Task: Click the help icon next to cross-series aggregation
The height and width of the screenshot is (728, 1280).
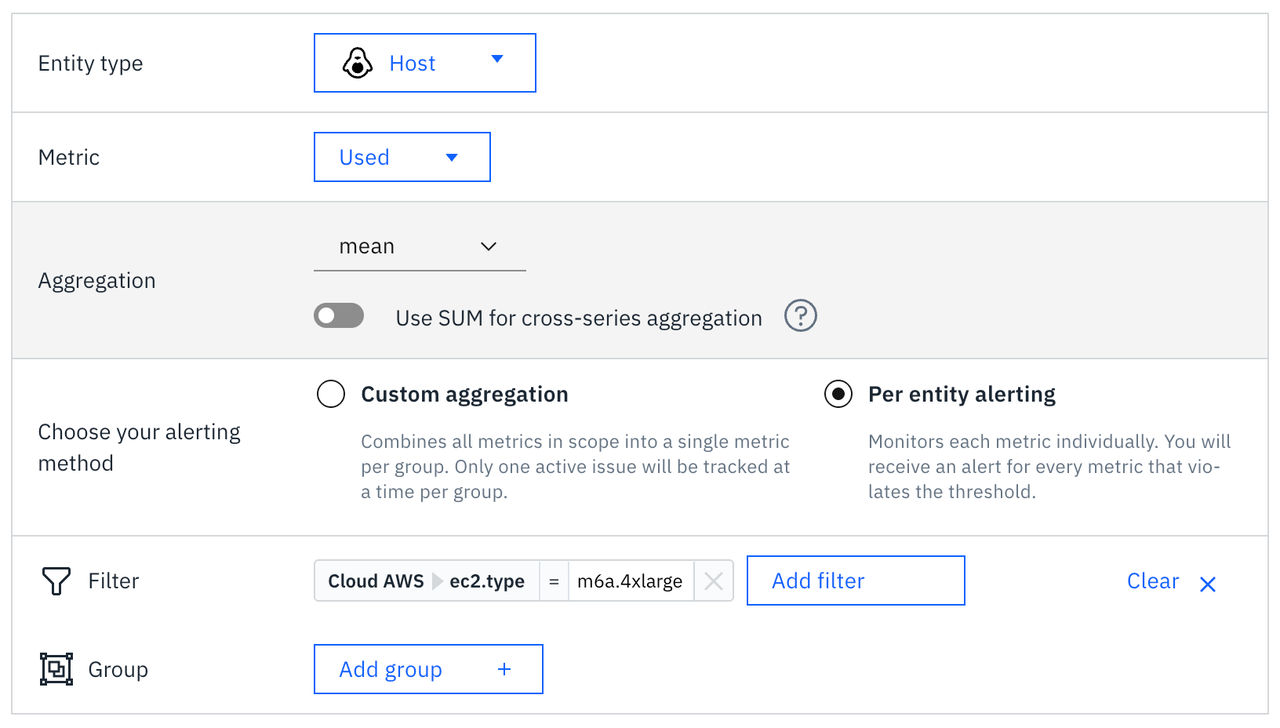Action: (800, 316)
